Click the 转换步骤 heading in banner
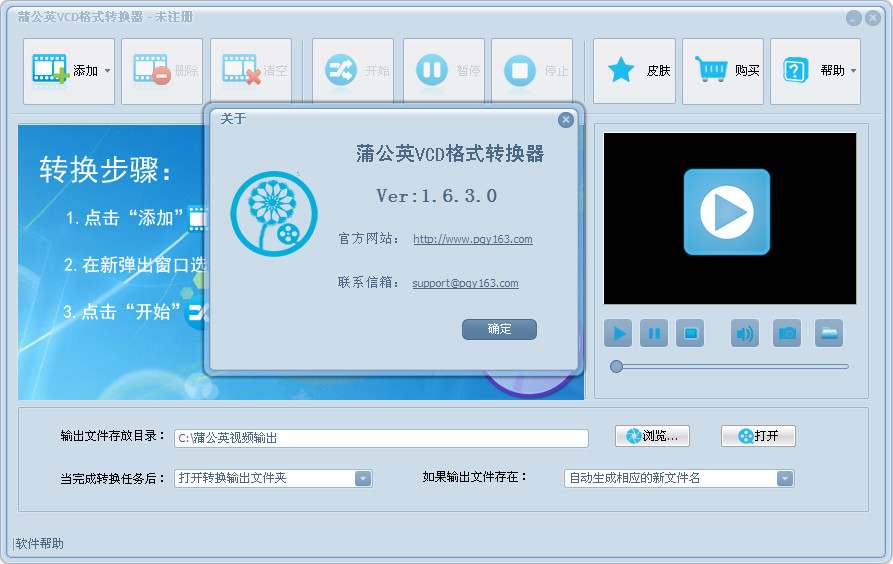This screenshot has width=893, height=564. (105, 170)
